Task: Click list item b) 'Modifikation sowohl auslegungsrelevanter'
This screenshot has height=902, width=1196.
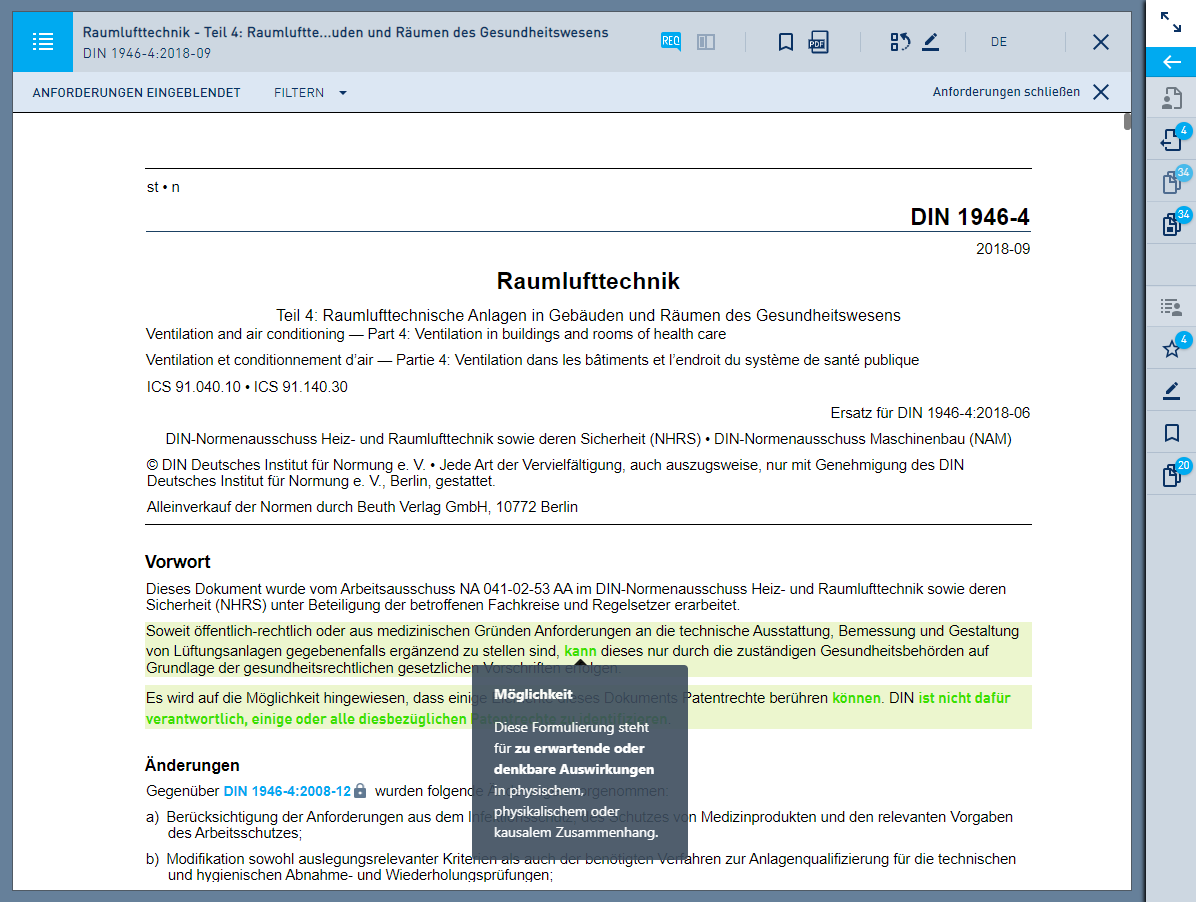Action: (x=581, y=867)
